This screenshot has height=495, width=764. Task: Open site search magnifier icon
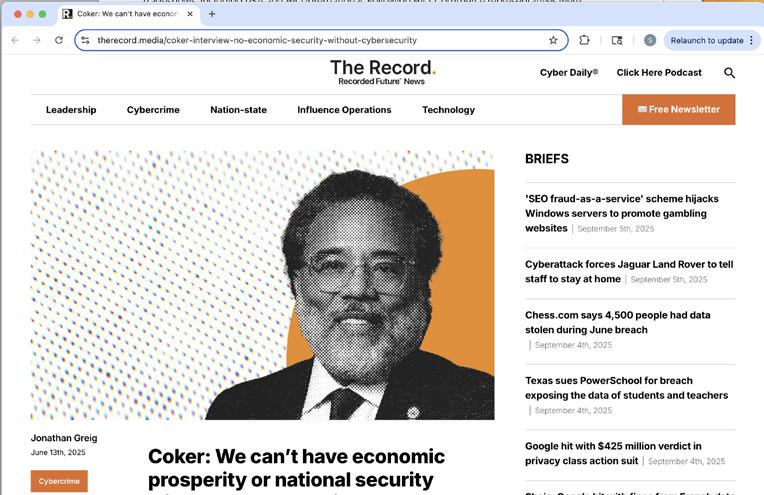click(x=729, y=73)
